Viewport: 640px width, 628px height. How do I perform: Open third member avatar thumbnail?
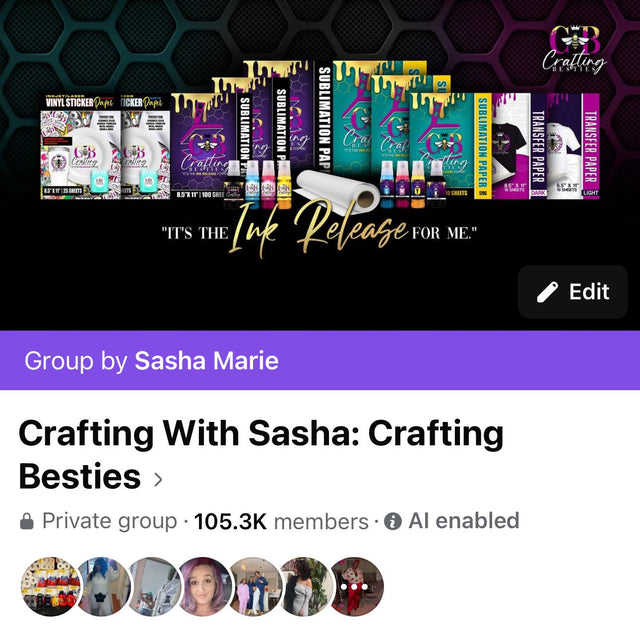(152, 586)
